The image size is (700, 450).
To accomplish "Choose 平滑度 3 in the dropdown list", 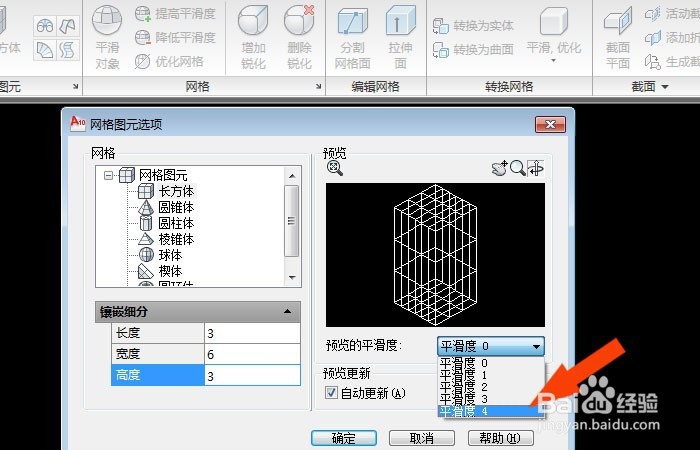I will [491, 399].
